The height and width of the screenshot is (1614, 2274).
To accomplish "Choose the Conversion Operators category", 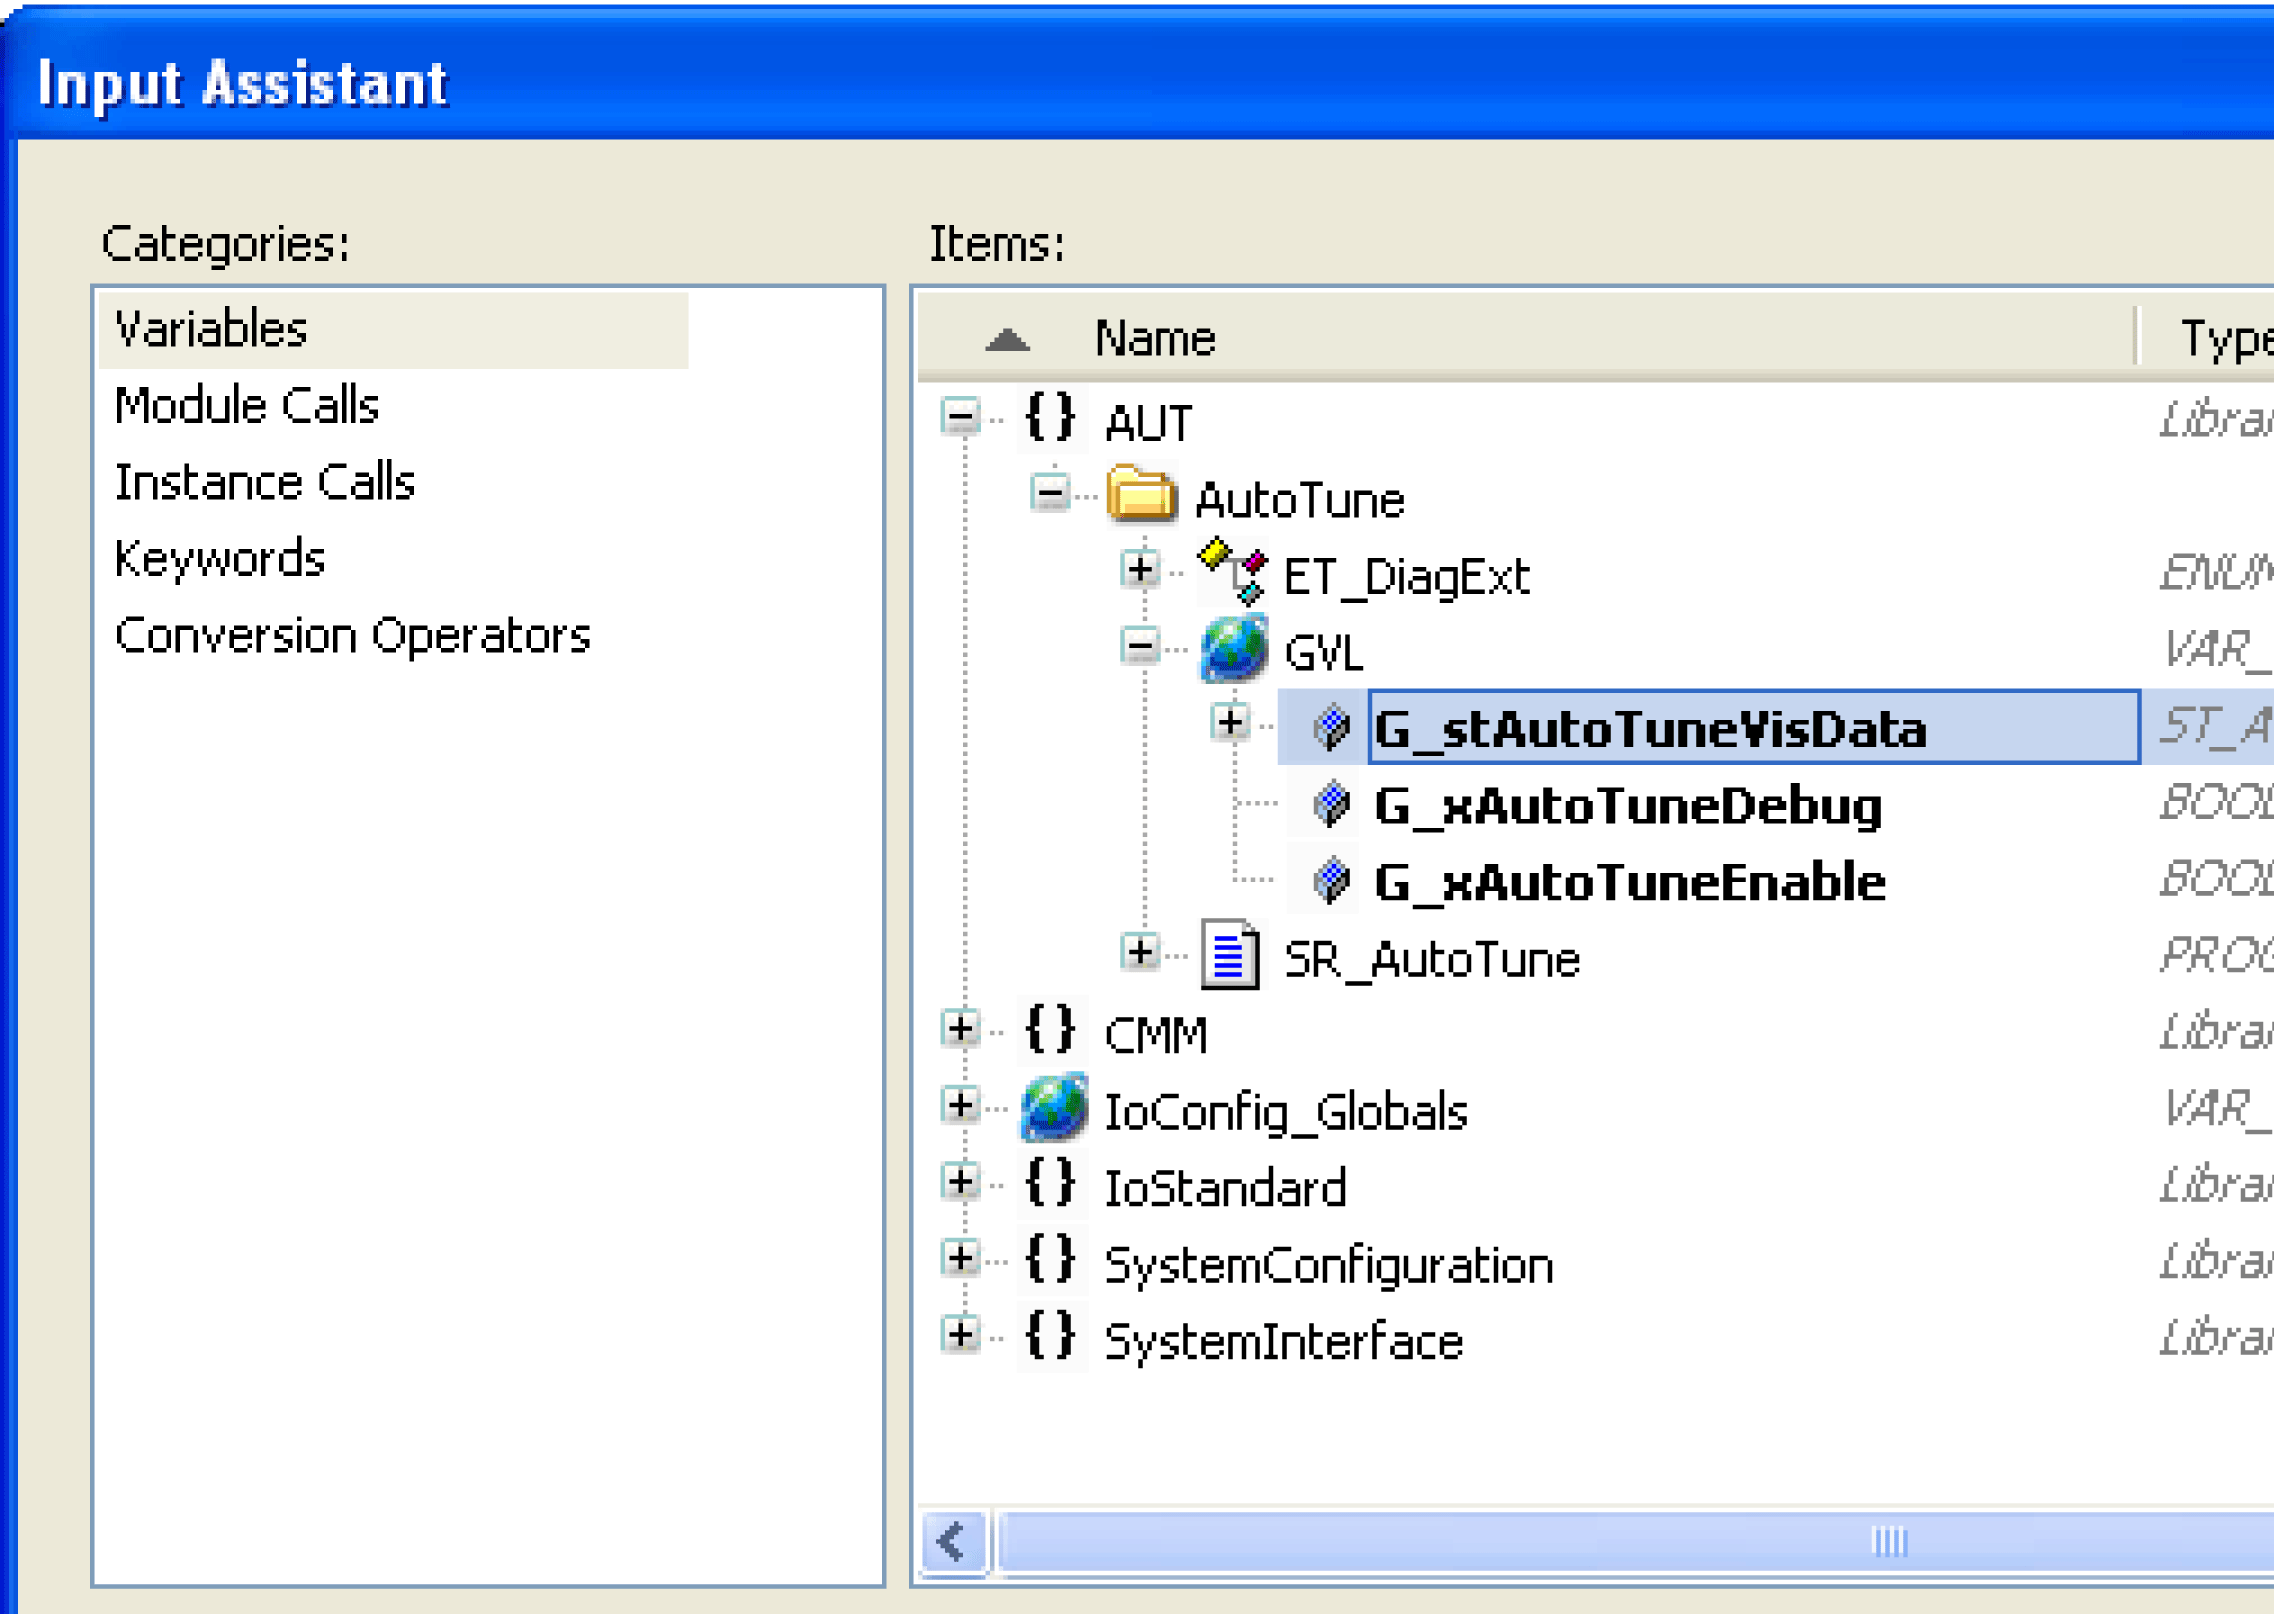I will point(352,636).
